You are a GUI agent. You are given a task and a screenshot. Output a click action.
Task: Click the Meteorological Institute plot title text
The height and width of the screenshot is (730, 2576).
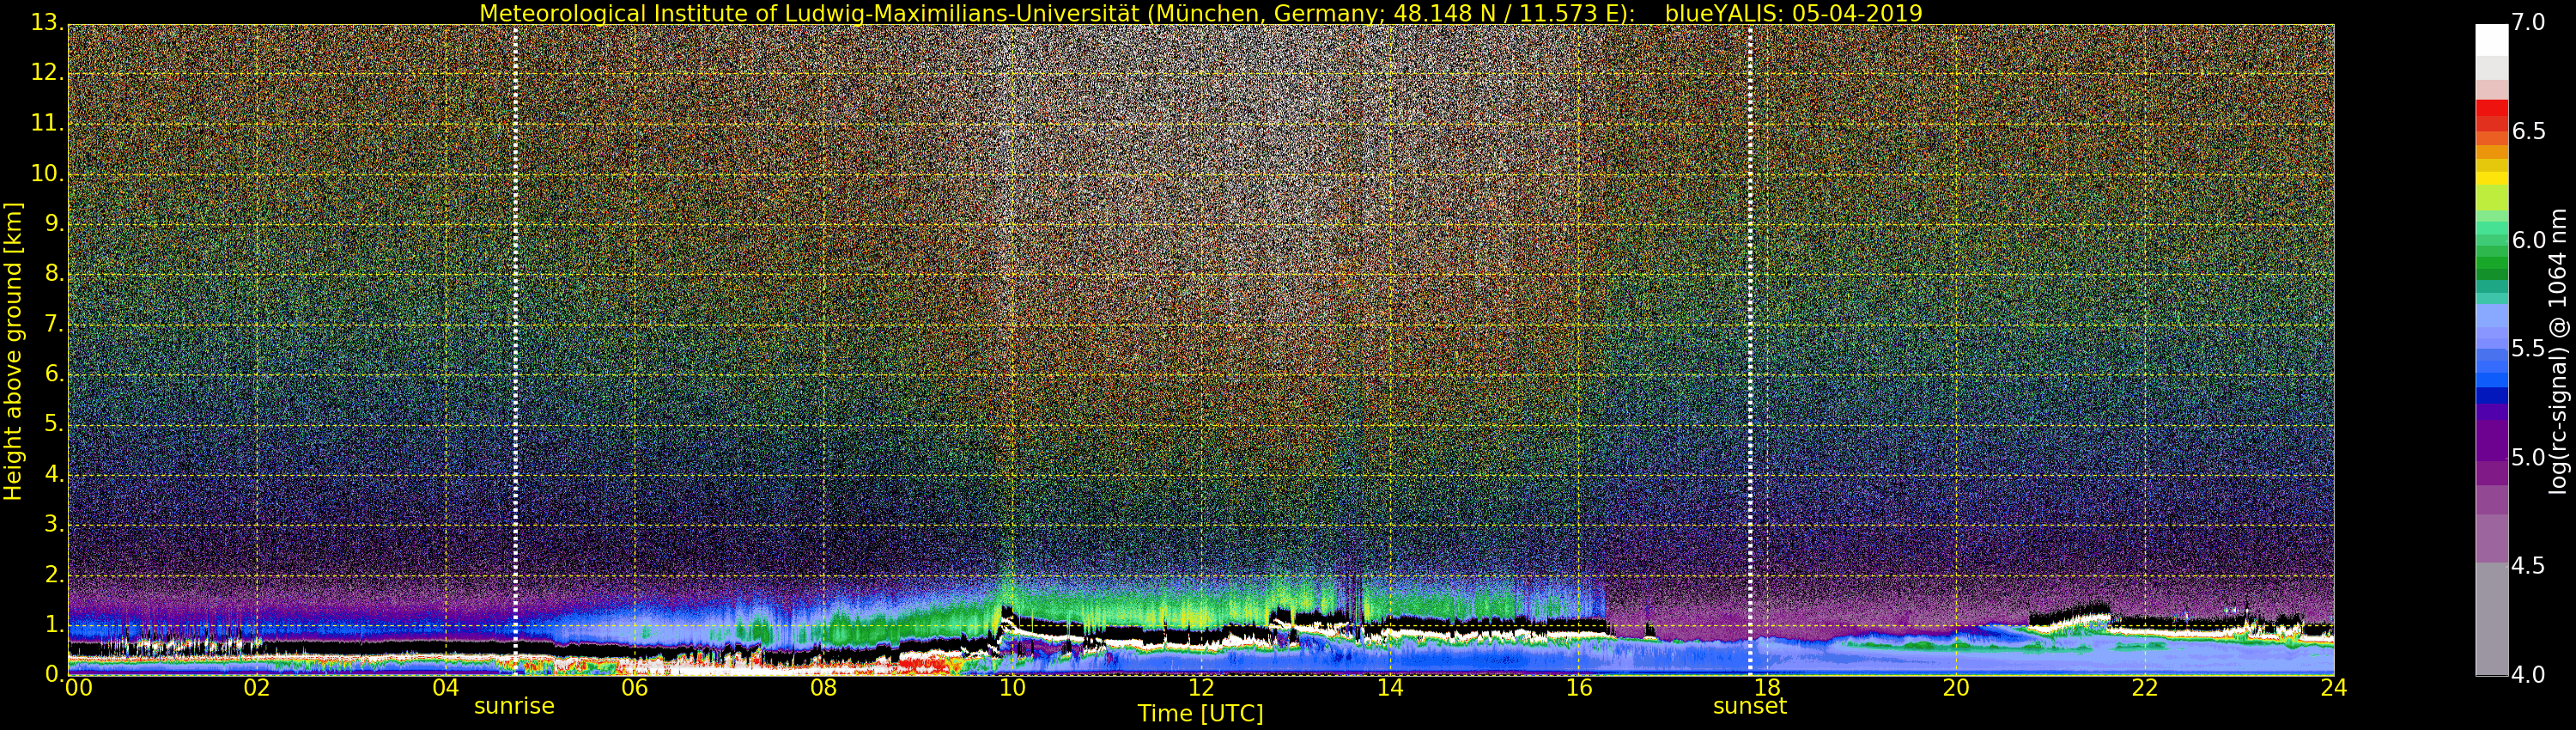[1057, 13]
